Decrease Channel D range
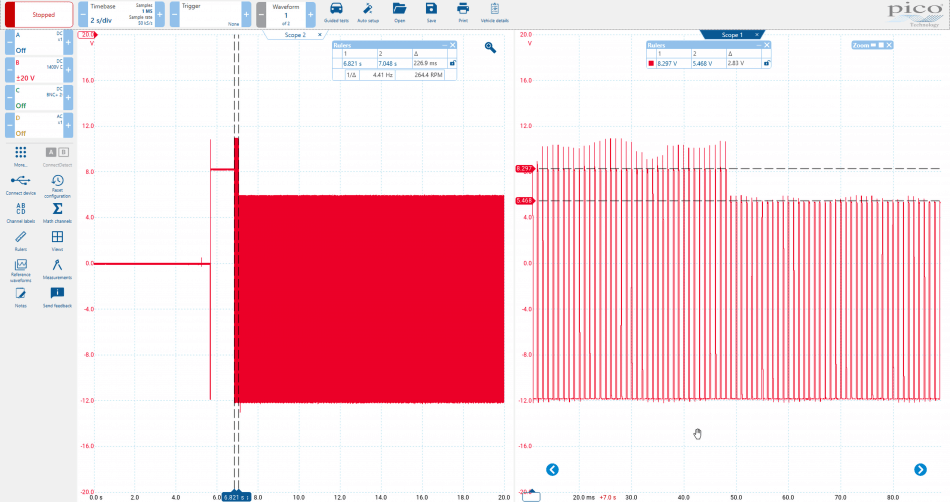Viewport: 950px width, 502px height. [10, 125]
